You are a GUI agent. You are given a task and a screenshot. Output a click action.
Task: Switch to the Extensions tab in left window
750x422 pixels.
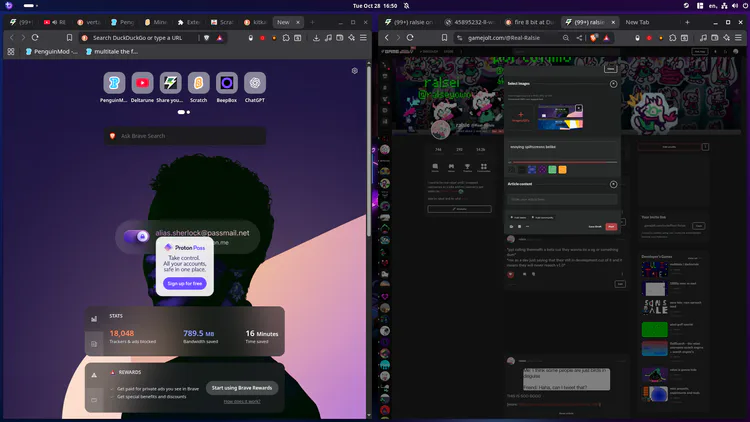tap(189, 22)
